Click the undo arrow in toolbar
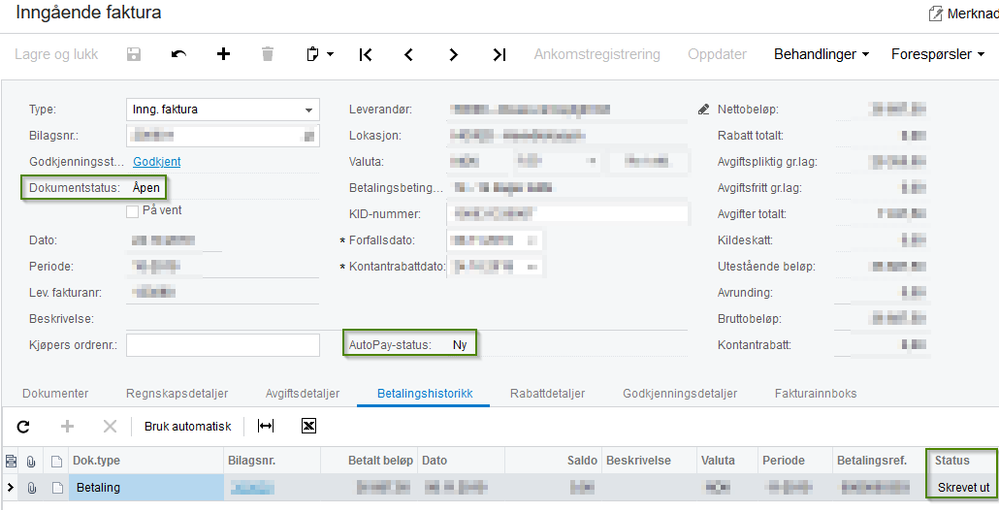The image size is (999, 510). click(179, 54)
